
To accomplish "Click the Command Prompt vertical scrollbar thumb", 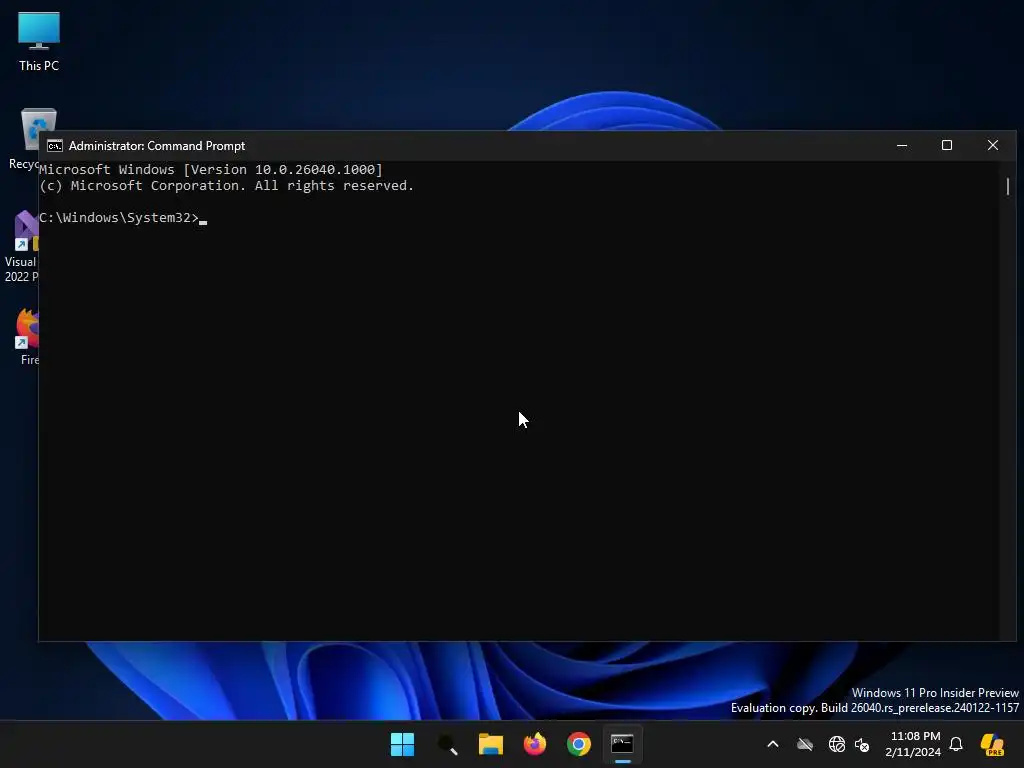I will (1008, 186).
